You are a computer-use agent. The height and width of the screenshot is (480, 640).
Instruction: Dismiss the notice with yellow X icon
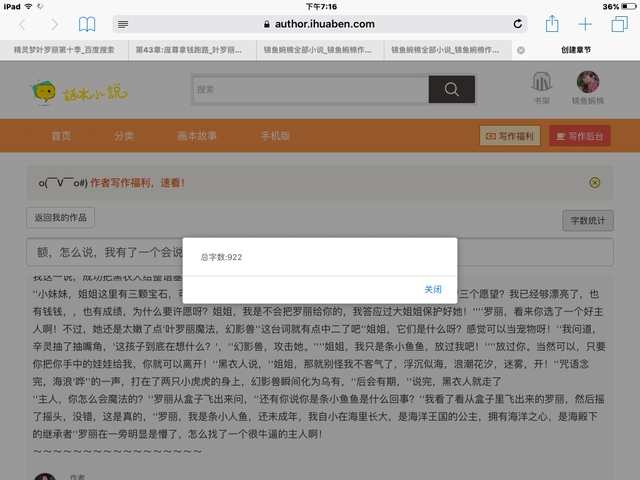(x=595, y=183)
